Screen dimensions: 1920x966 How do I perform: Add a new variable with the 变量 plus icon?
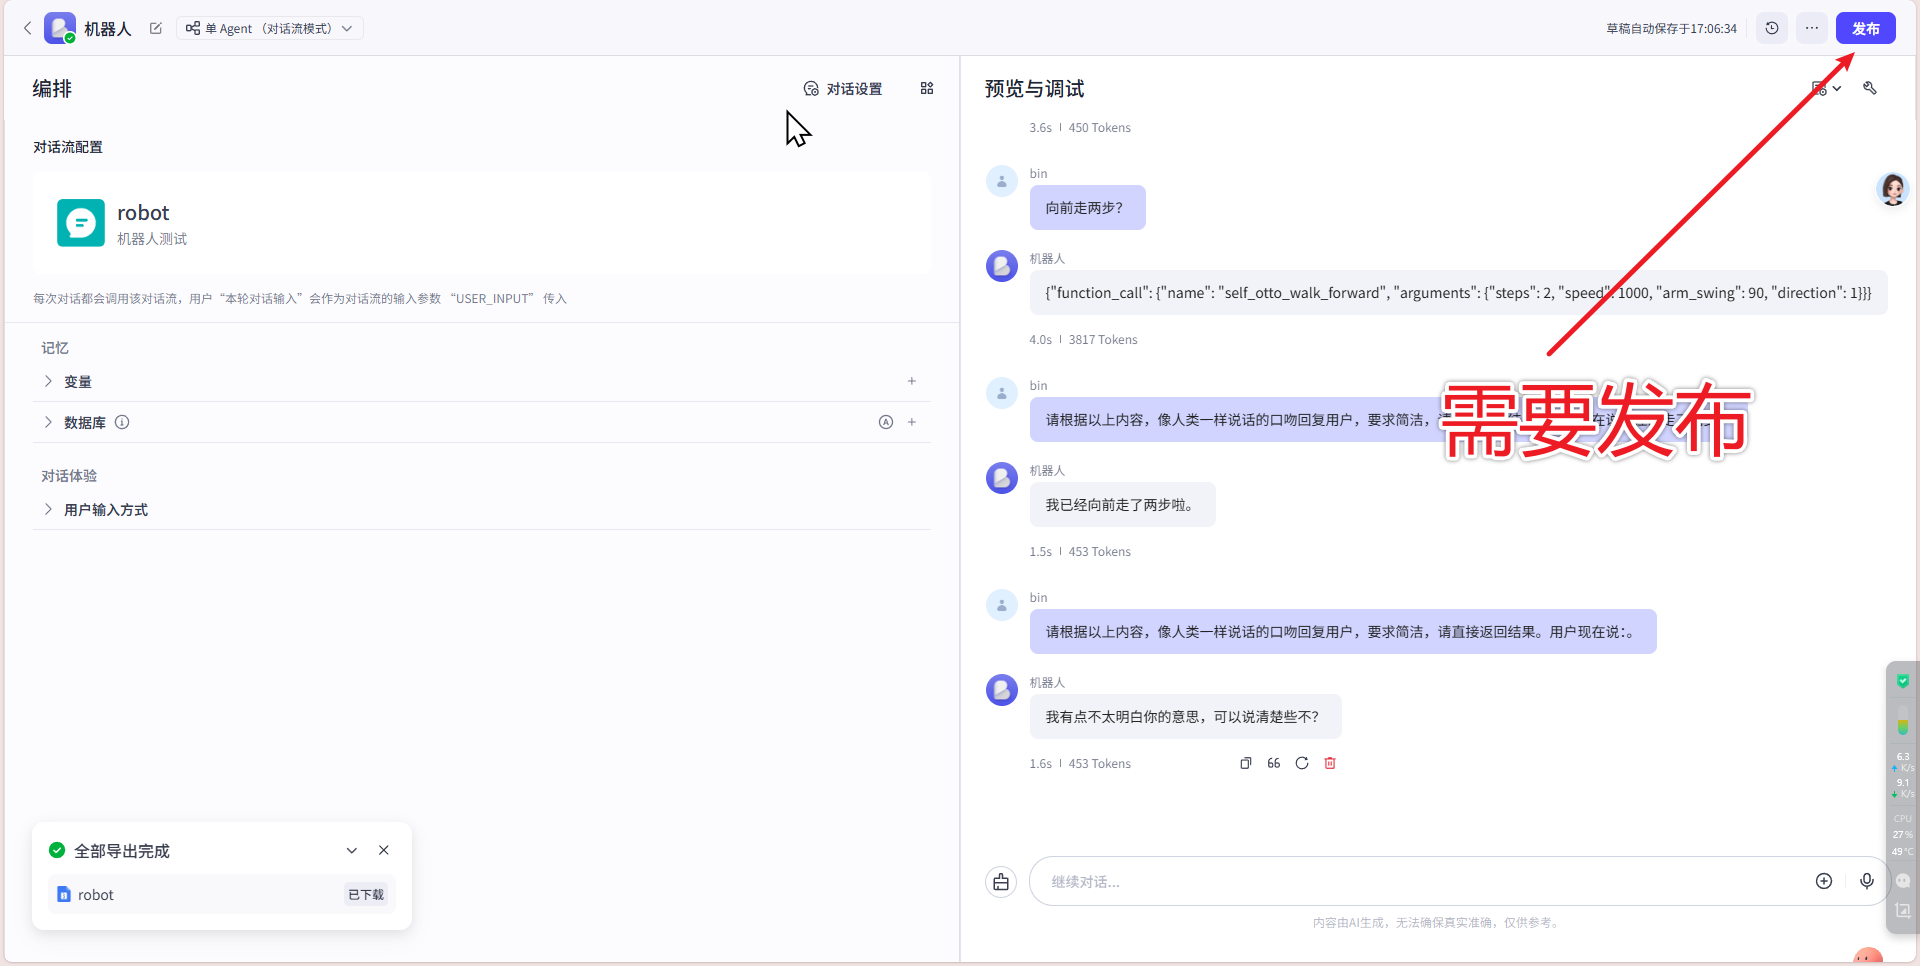click(912, 381)
